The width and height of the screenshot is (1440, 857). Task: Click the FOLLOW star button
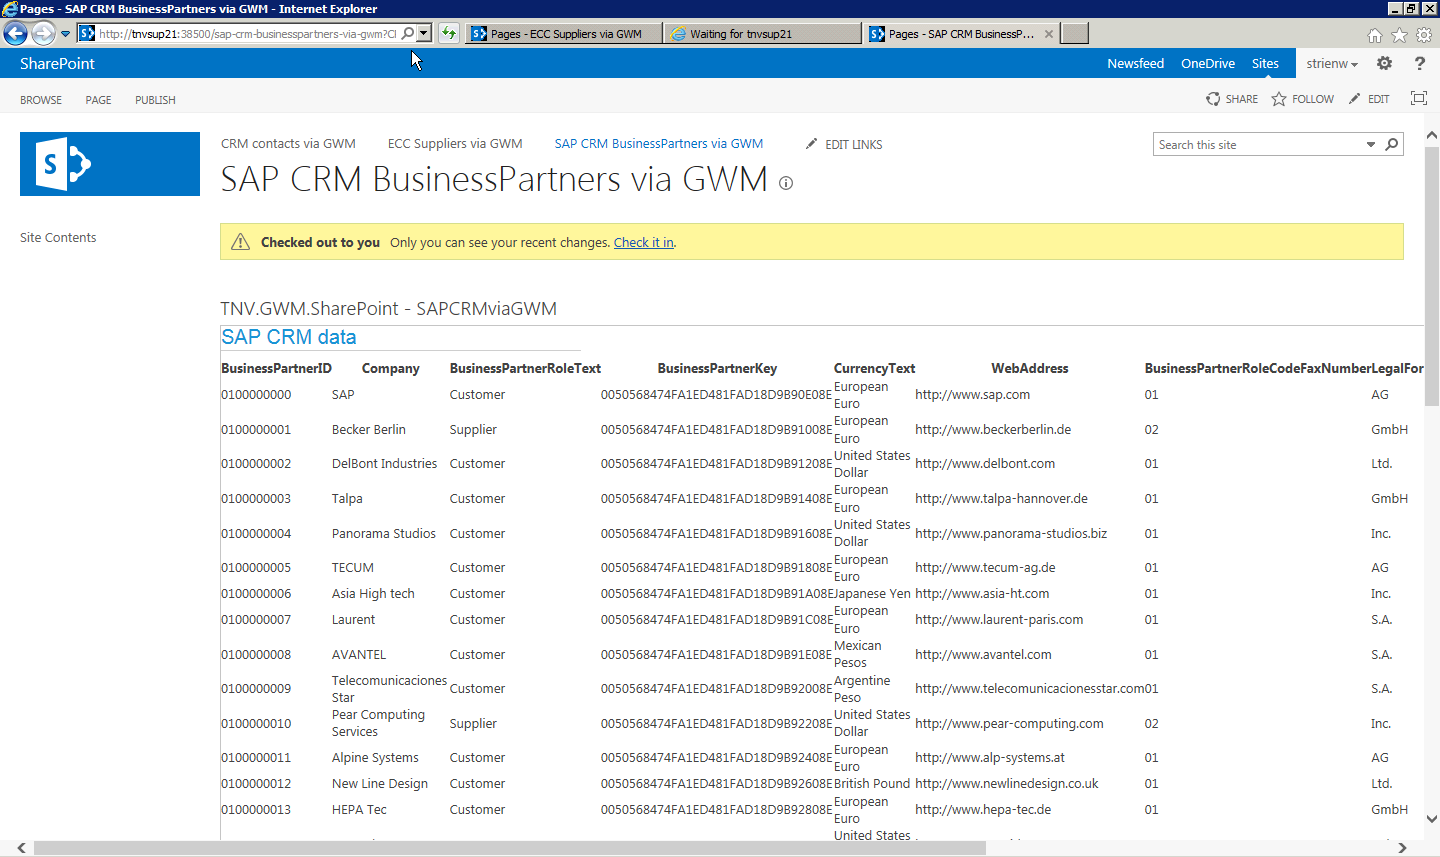[x=1303, y=99]
